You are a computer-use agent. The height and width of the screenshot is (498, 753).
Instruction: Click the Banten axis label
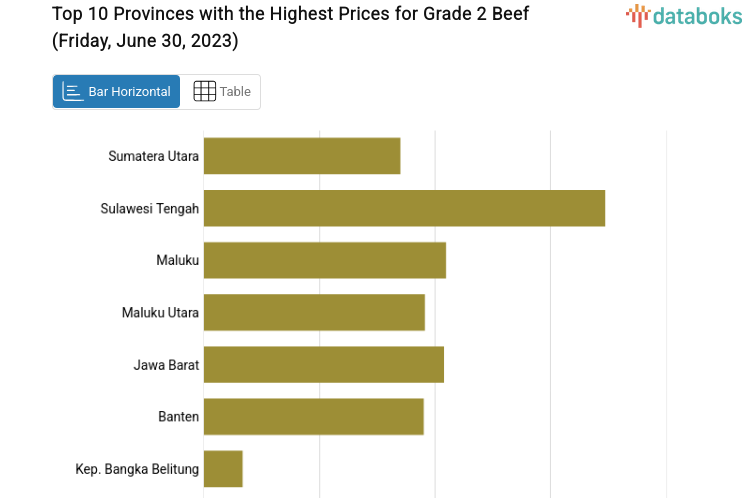tap(178, 416)
